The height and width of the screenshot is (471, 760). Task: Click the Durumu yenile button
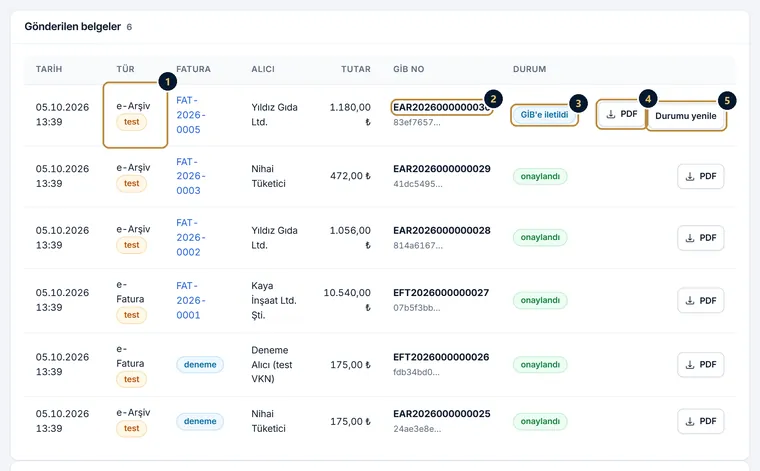tap(685, 116)
